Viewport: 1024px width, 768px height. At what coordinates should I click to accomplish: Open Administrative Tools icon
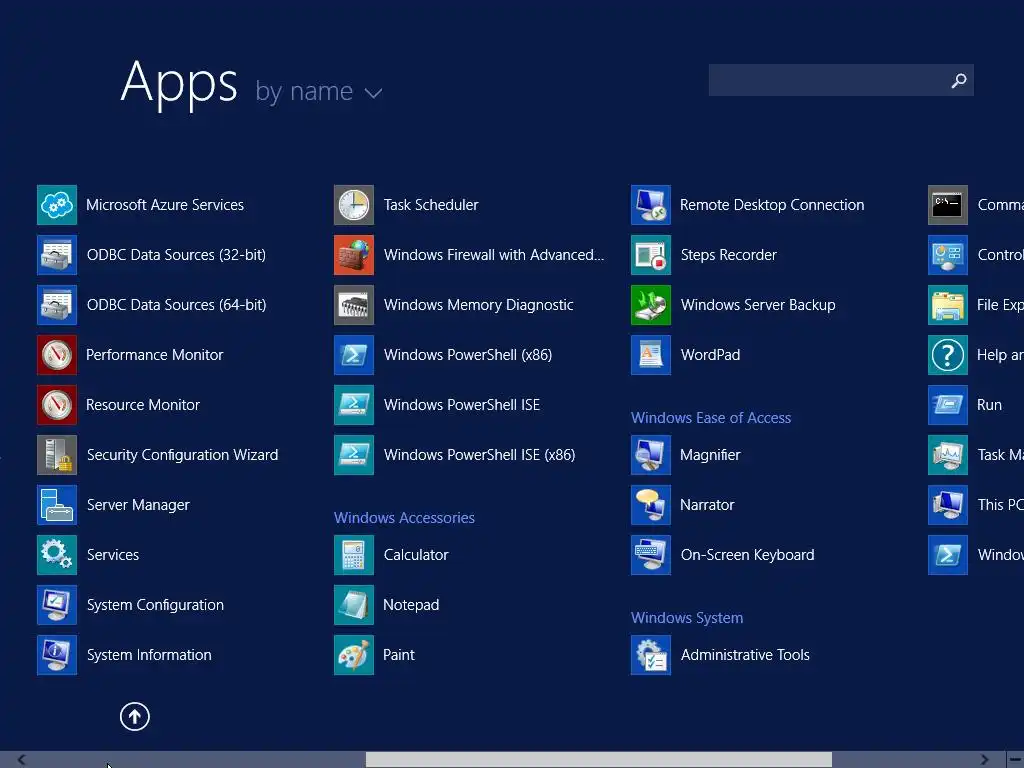pos(651,654)
